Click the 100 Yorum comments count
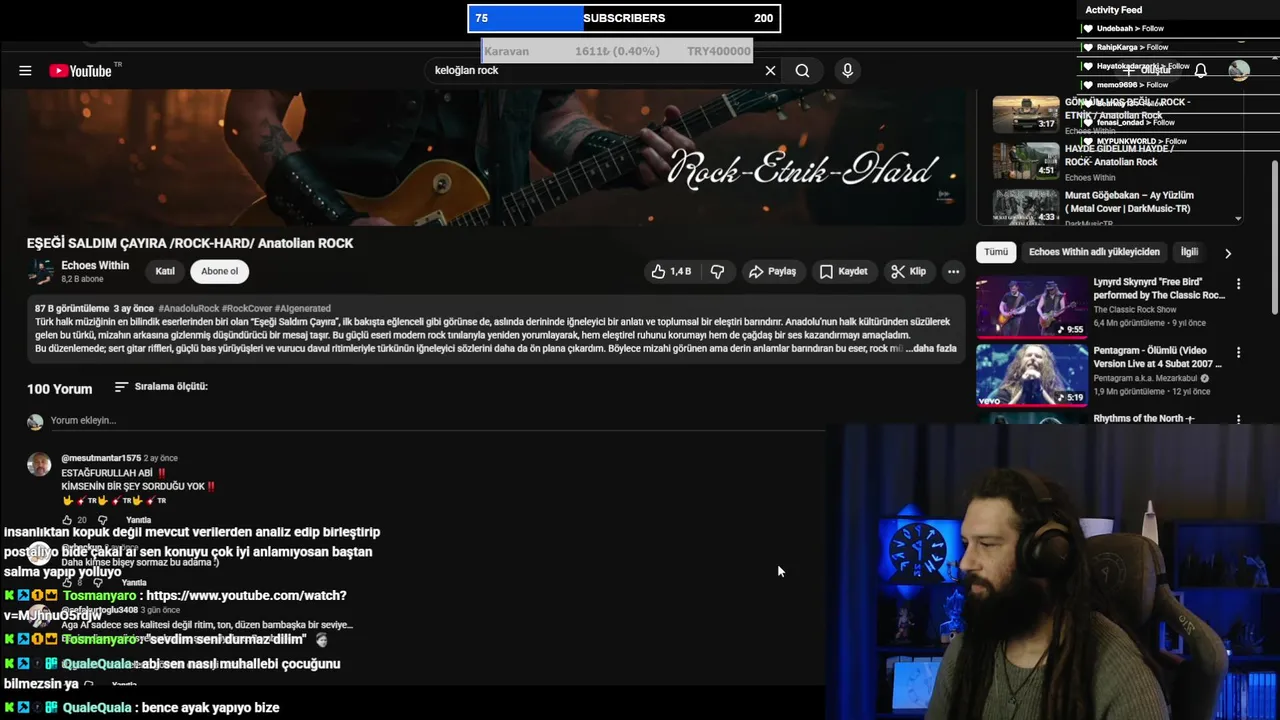1280x720 pixels. (59, 389)
